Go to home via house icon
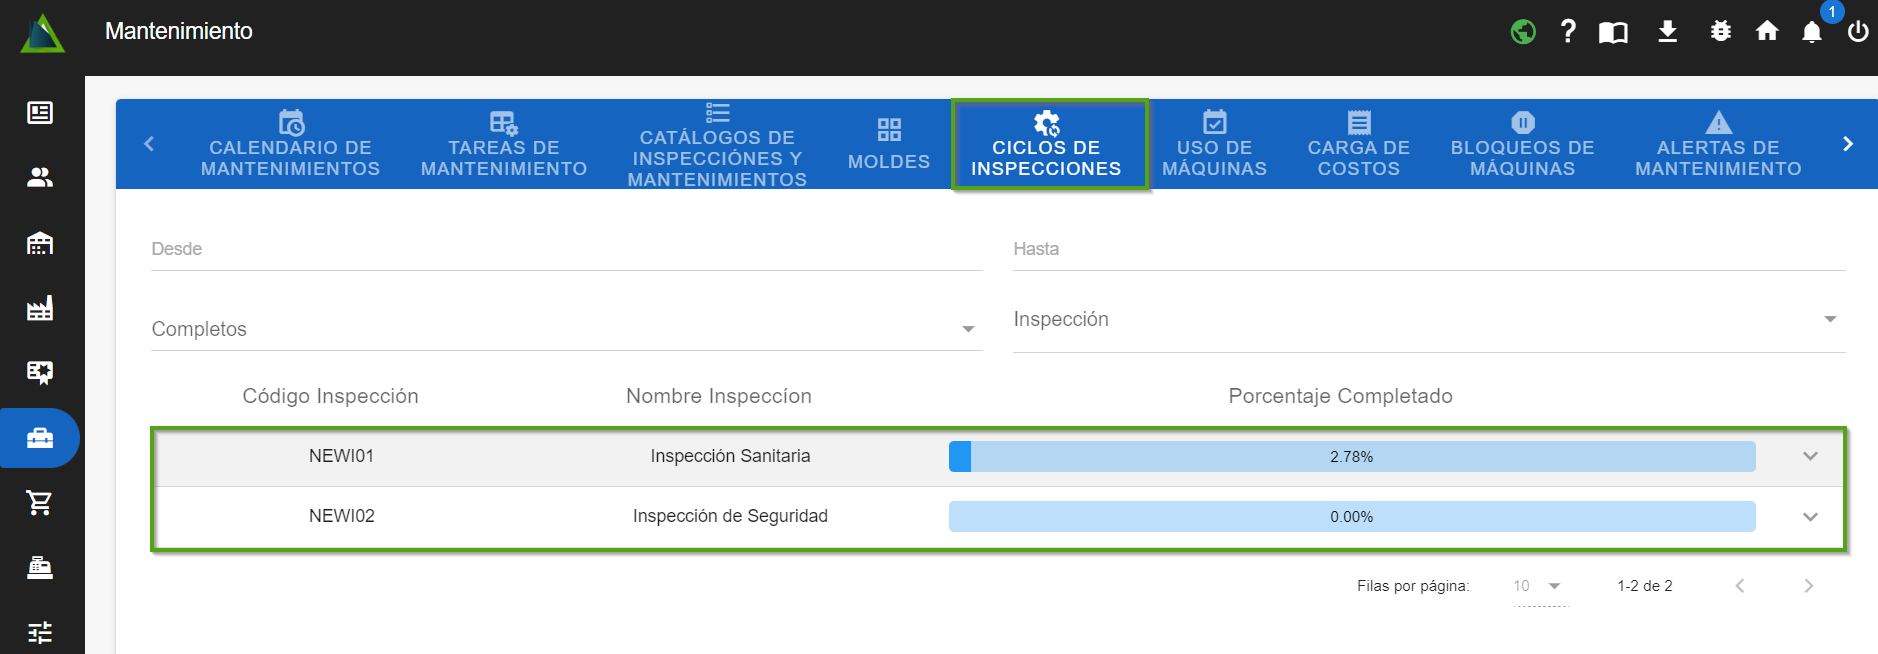Image resolution: width=1878 pixels, height=654 pixels. [1767, 32]
